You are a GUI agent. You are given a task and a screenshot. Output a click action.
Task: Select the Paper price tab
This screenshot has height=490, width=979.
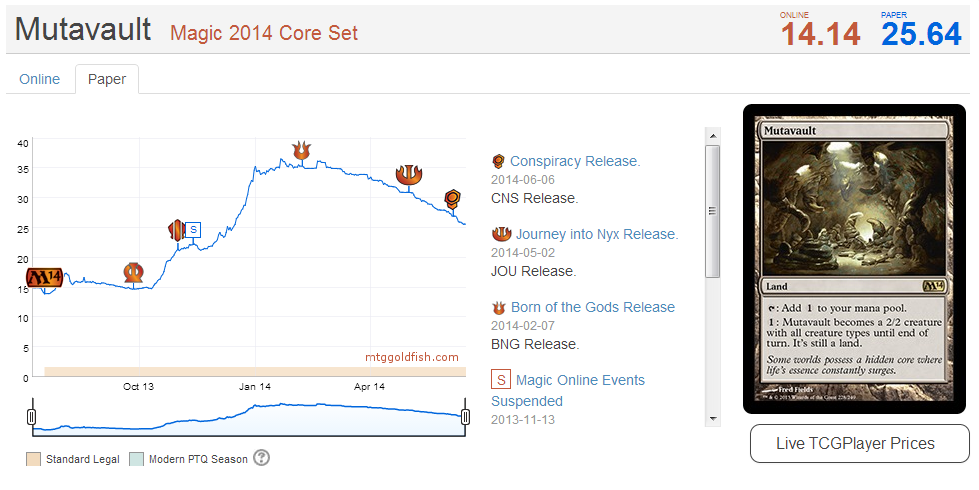click(107, 79)
